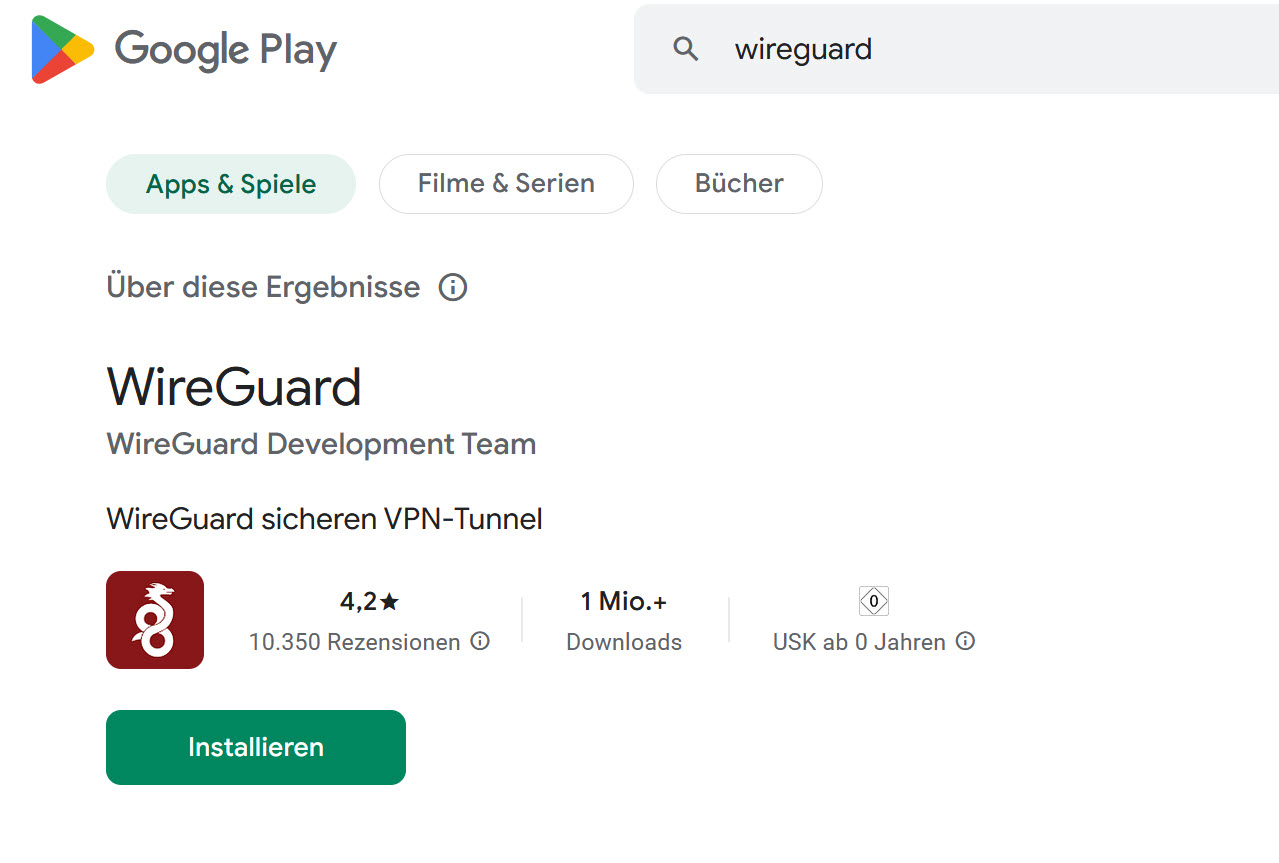Click the USK 0 diamond rating badge
Screen dimensions: 1279x863
(874, 601)
